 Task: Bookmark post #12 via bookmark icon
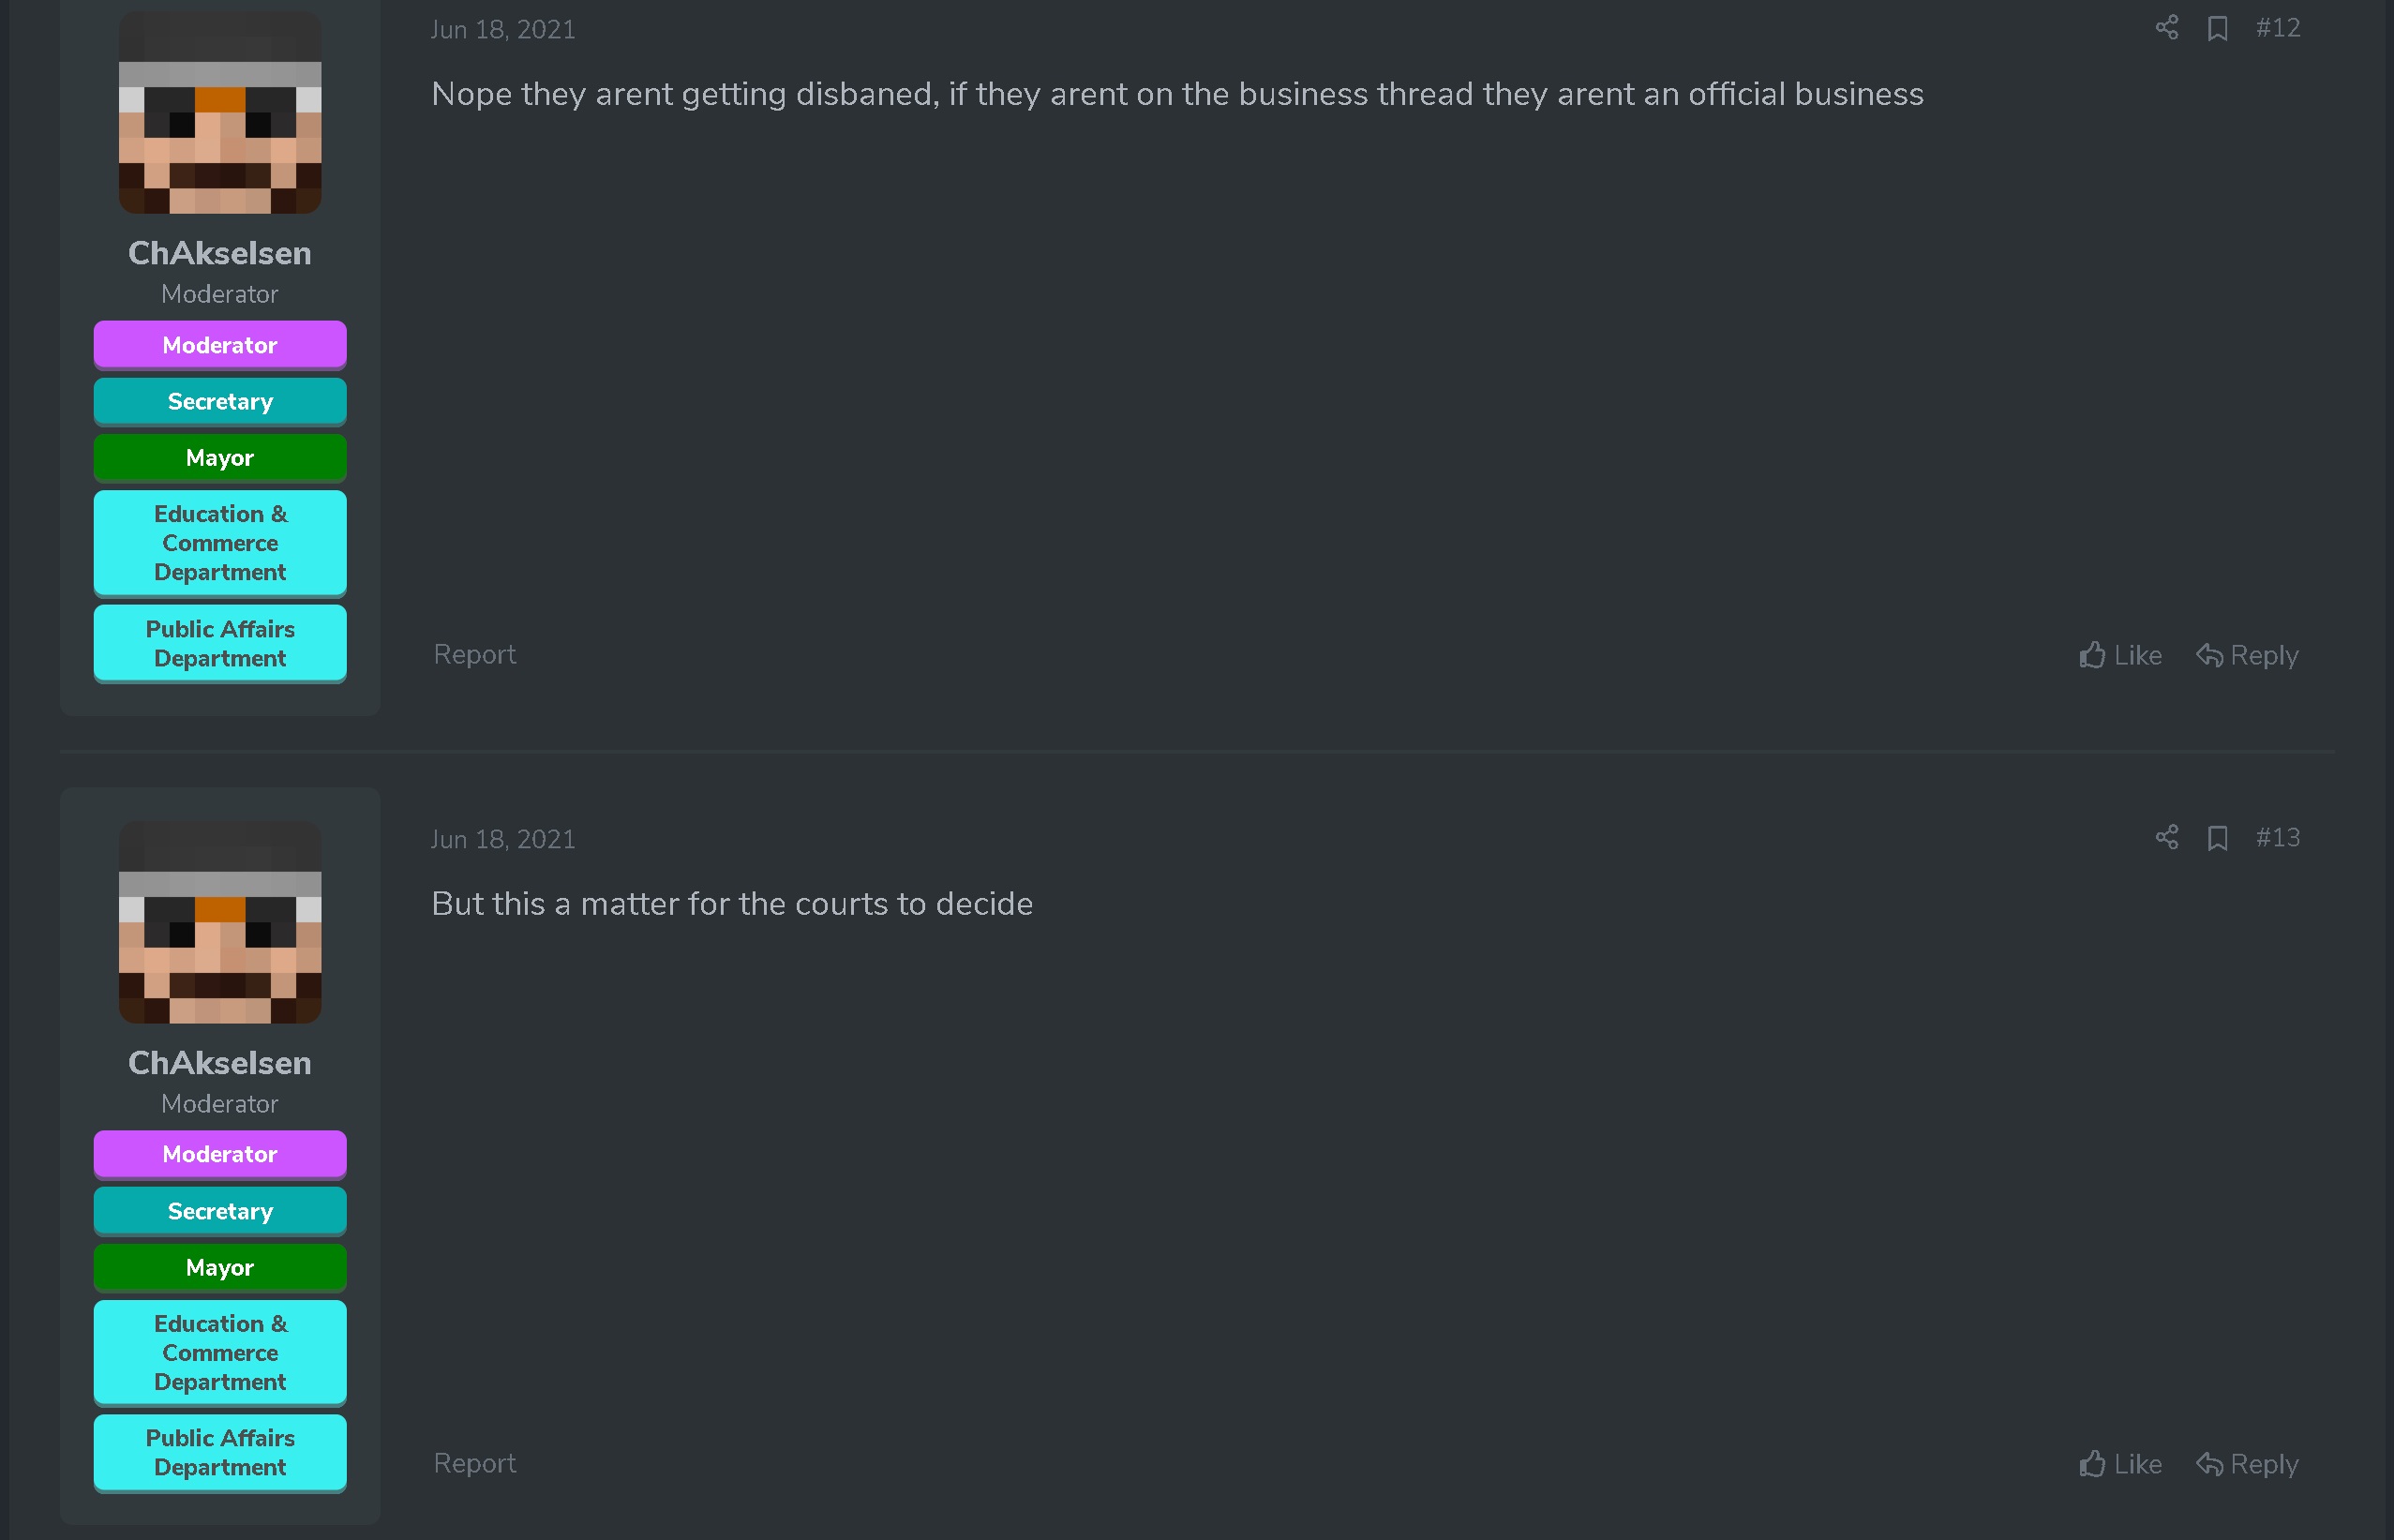pos(2217,28)
